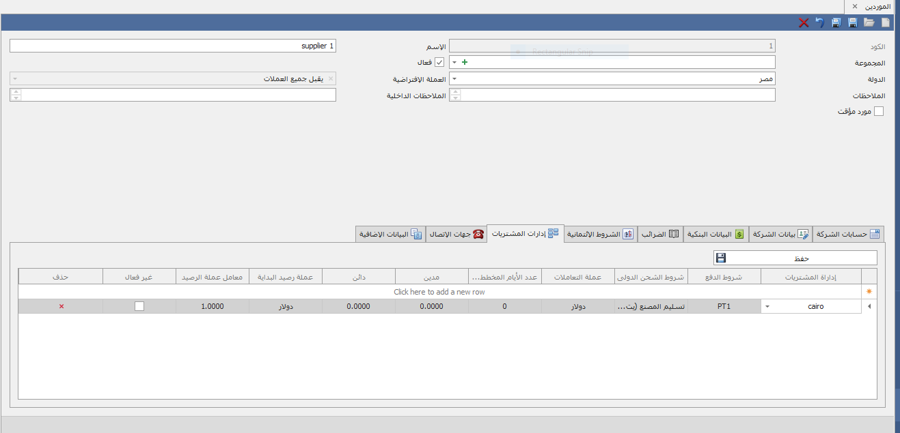Click the red X delete toolbar icon
The width and height of the screenshot is (900, 433).
[x=803, y=22]
